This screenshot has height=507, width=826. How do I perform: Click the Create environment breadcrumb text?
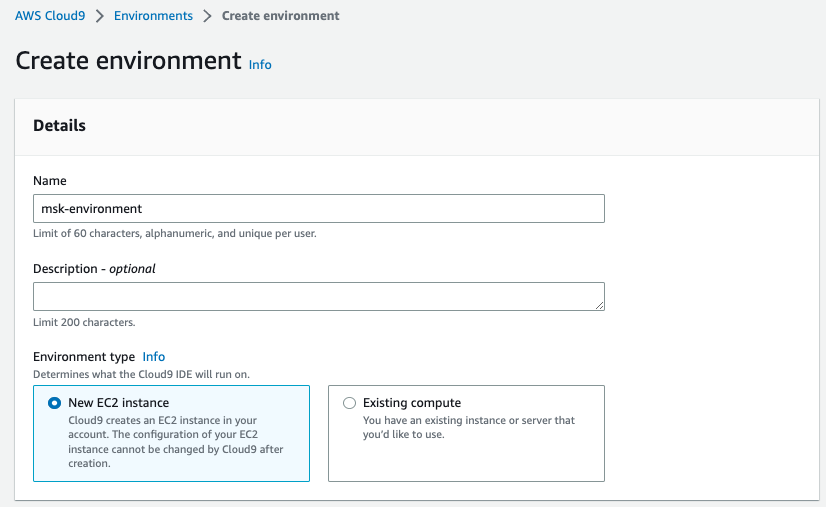pos(280,16)
